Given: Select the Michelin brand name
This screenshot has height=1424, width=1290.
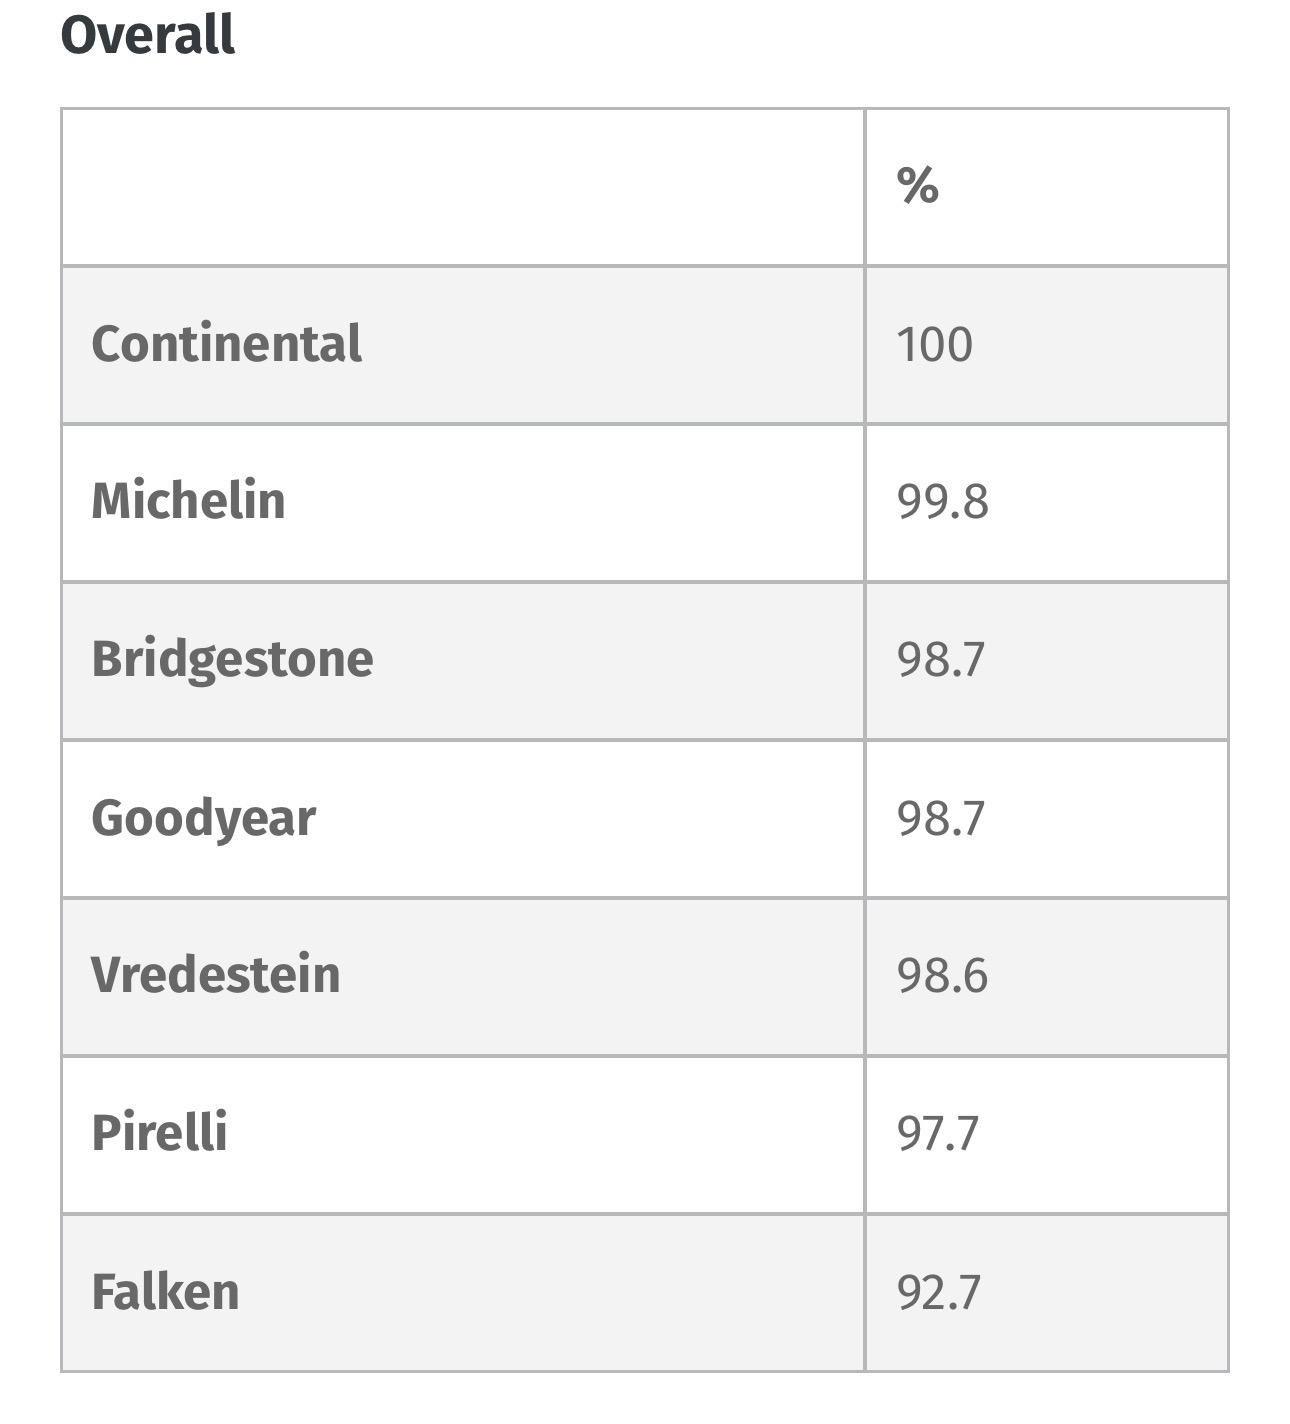Looking at the screenshot, I should point(188,501).
